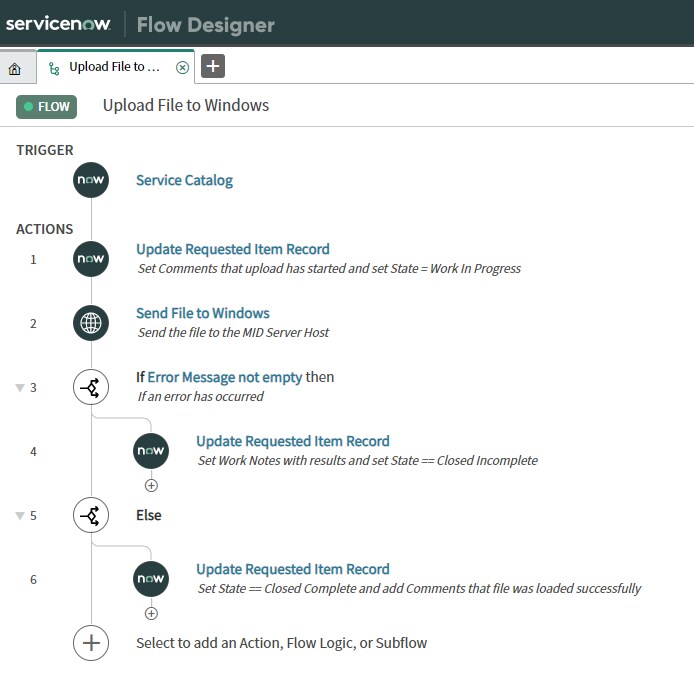Click the TRIGGER section label
This screenshot has height=679, width=694.
click(x=45, y=150)
